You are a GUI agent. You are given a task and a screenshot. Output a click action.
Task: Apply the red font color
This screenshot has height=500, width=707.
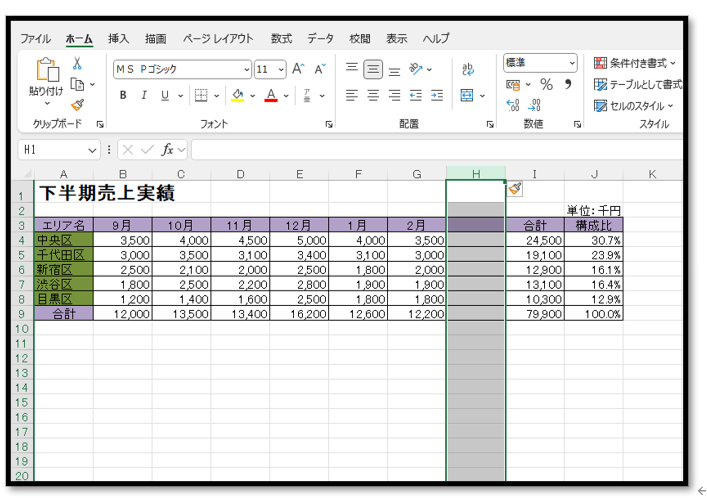click(271, 96)
